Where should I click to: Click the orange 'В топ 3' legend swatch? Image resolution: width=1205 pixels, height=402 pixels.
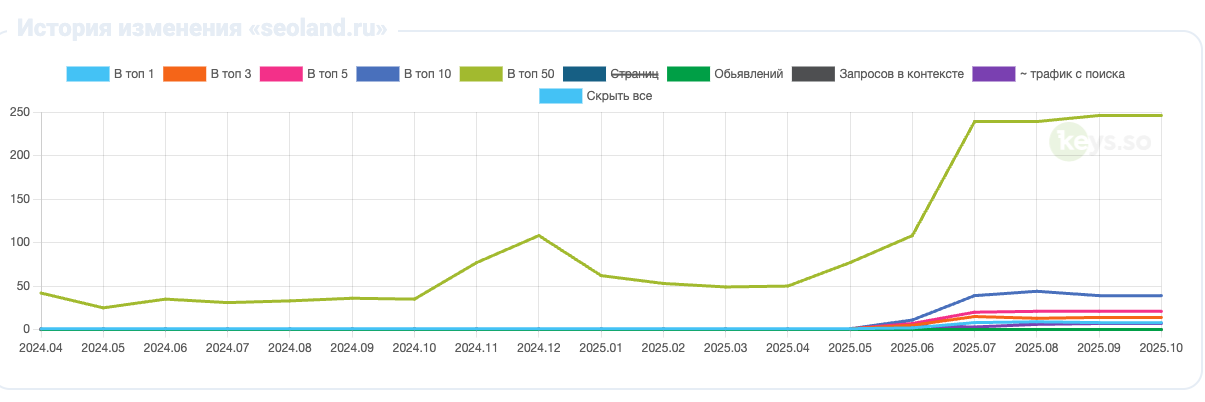pos(183,73)
